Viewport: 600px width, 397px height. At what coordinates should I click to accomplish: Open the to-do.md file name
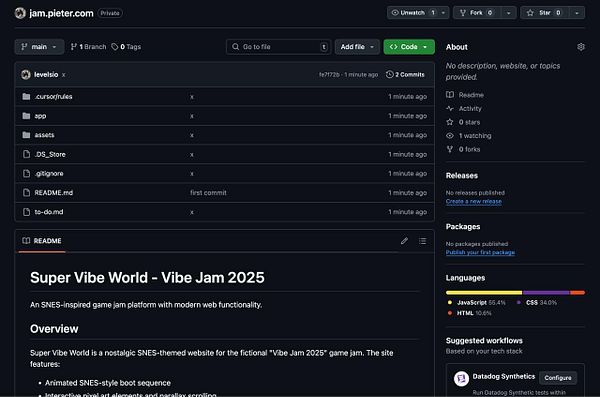(49, 212)
